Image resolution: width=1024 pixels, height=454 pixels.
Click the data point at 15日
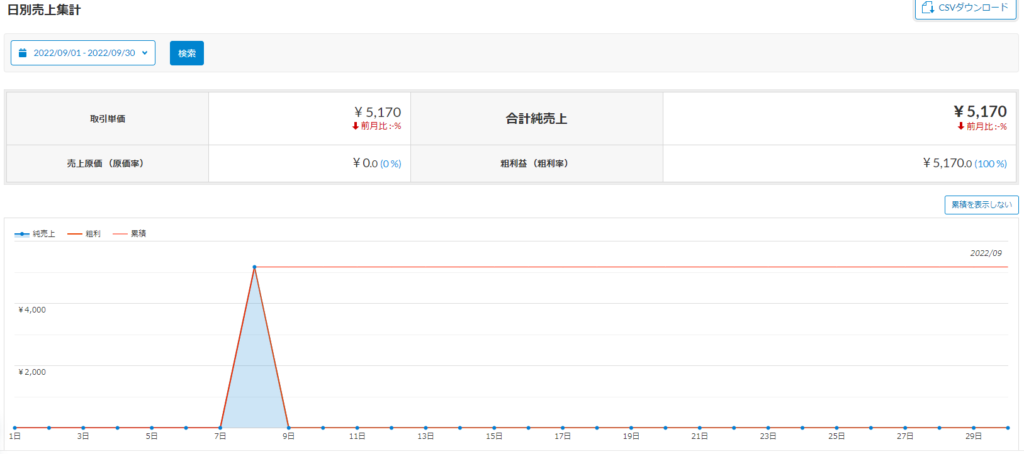click(x=494, y=427)
